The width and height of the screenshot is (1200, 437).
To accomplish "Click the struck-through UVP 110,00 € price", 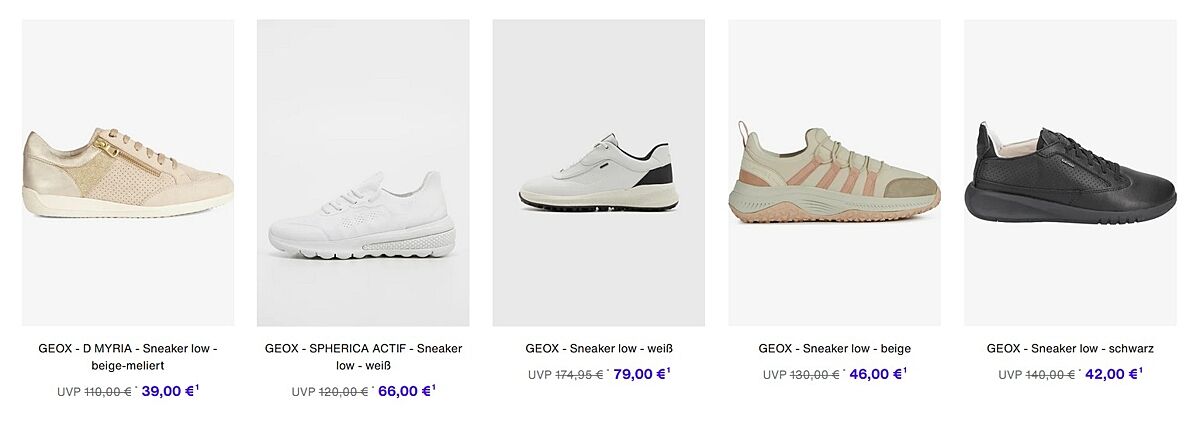I will click(95, 392).
